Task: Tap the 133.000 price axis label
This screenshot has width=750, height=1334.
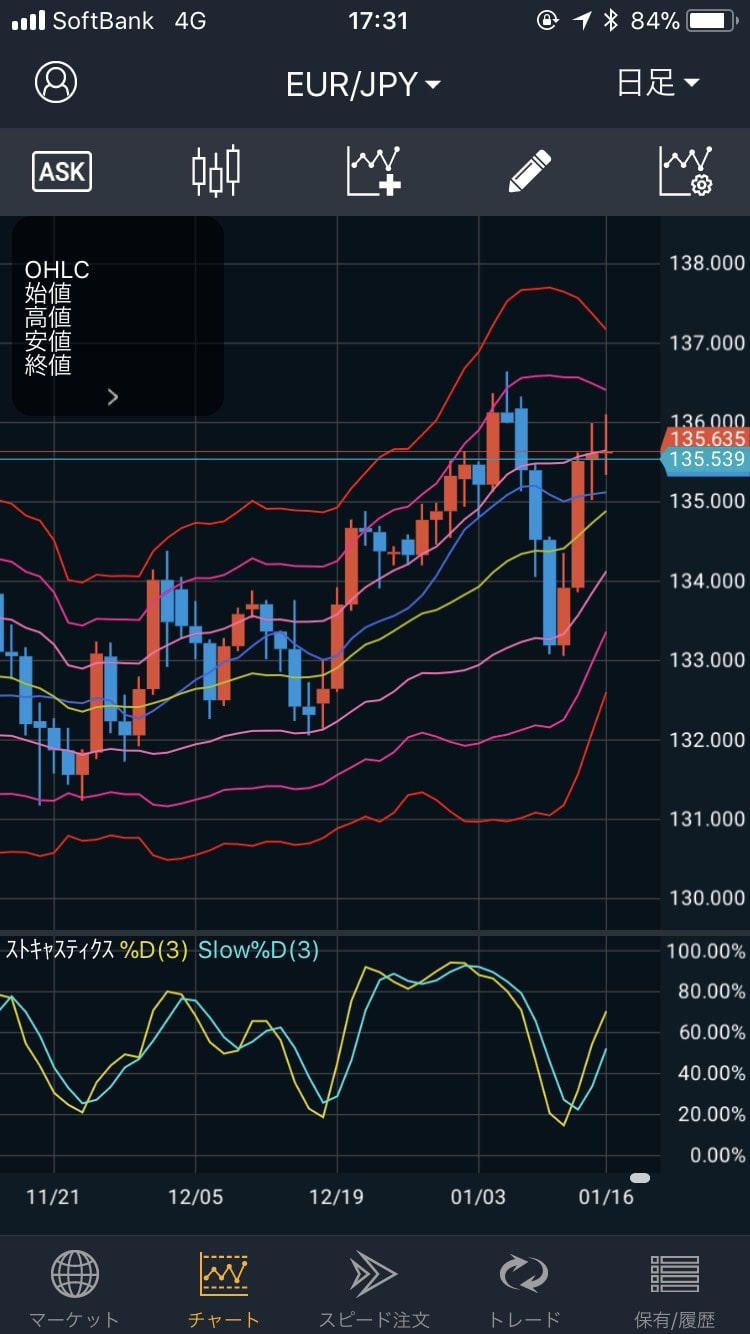Action: (x=707, y=660)
